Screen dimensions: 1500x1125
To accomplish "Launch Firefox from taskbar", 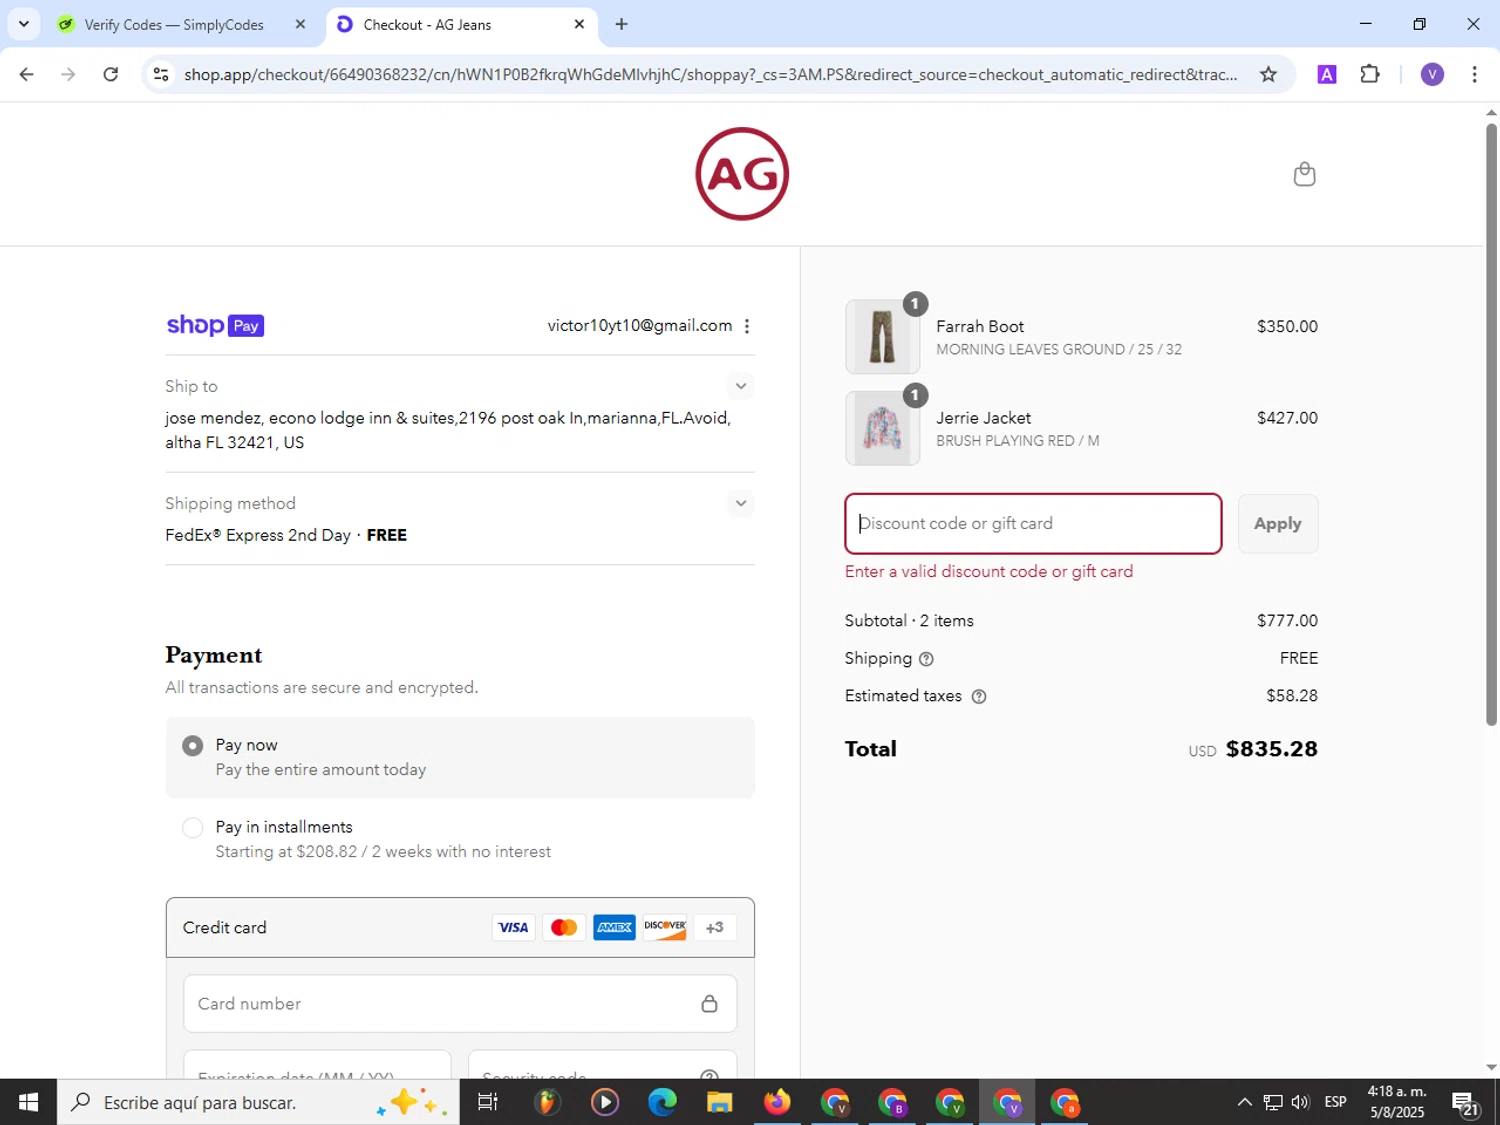I will 777,1102.
